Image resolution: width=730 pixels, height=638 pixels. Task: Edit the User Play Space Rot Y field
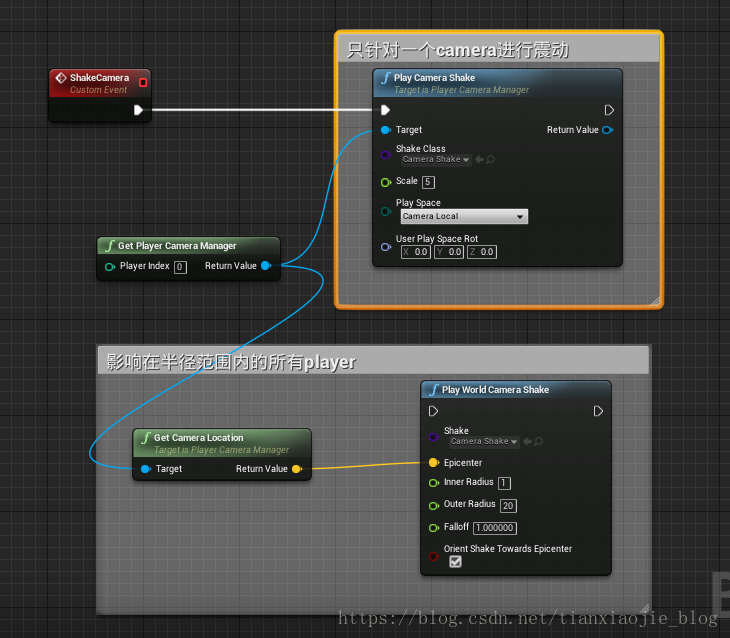[449, 252]
